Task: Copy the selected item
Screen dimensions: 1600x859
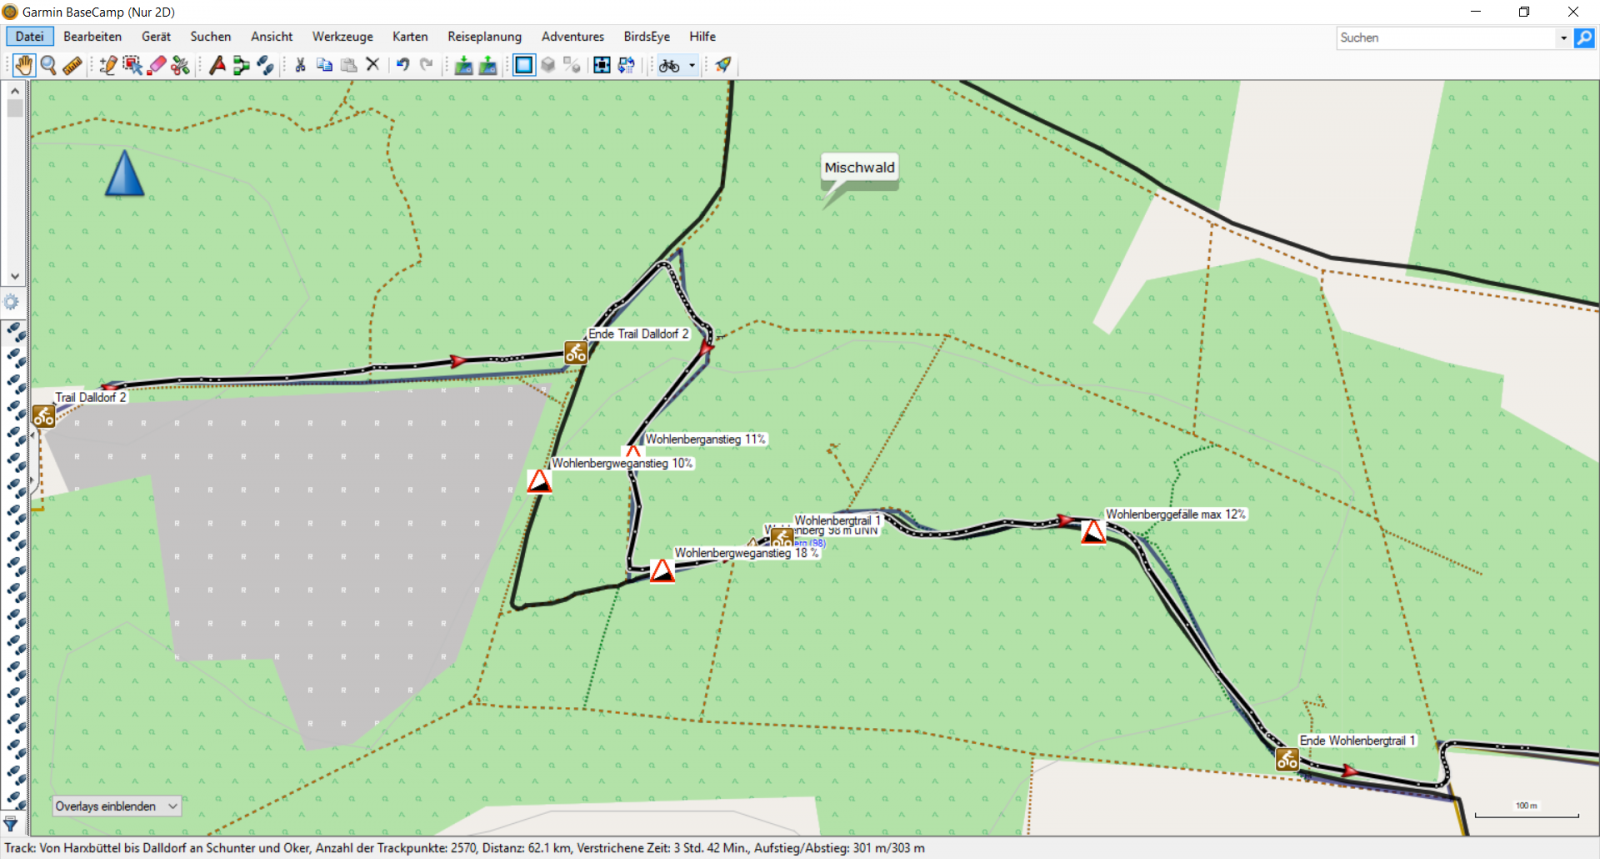Action: (x=324, y=65)
